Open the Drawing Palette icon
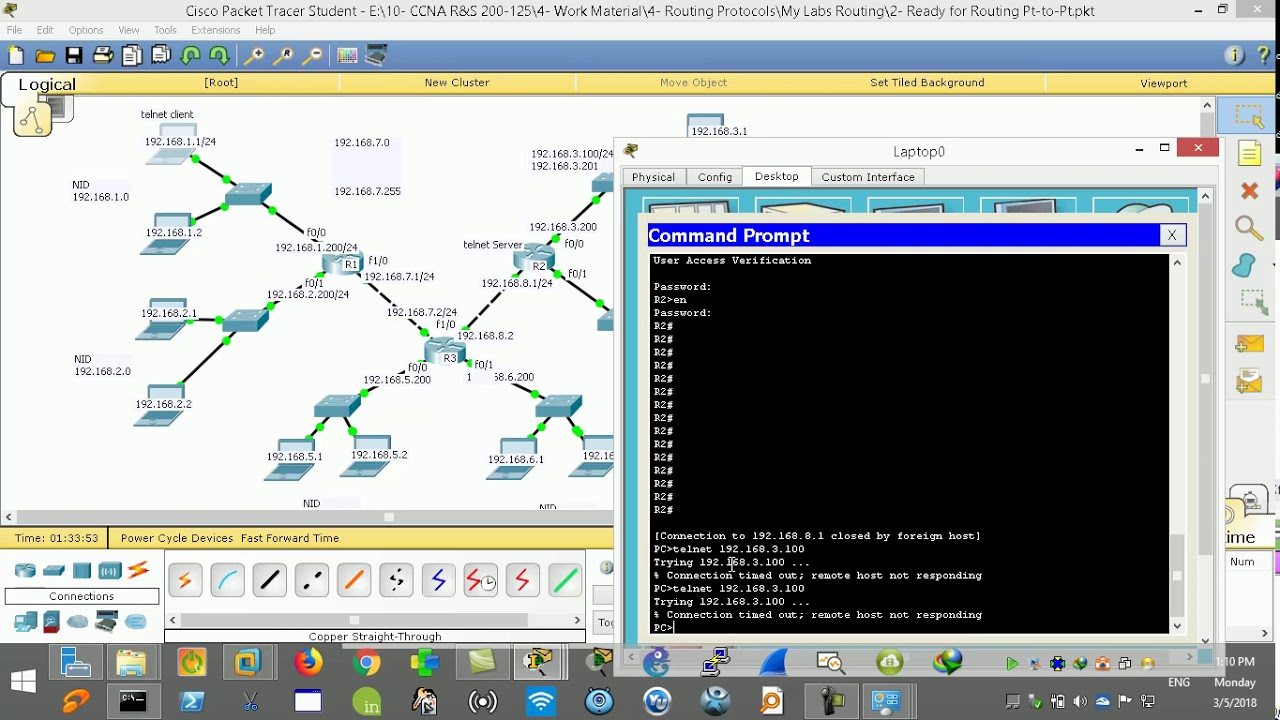The width and height of the screenshot is (1280, 720). pyautogui.click(x=347, y=56)
